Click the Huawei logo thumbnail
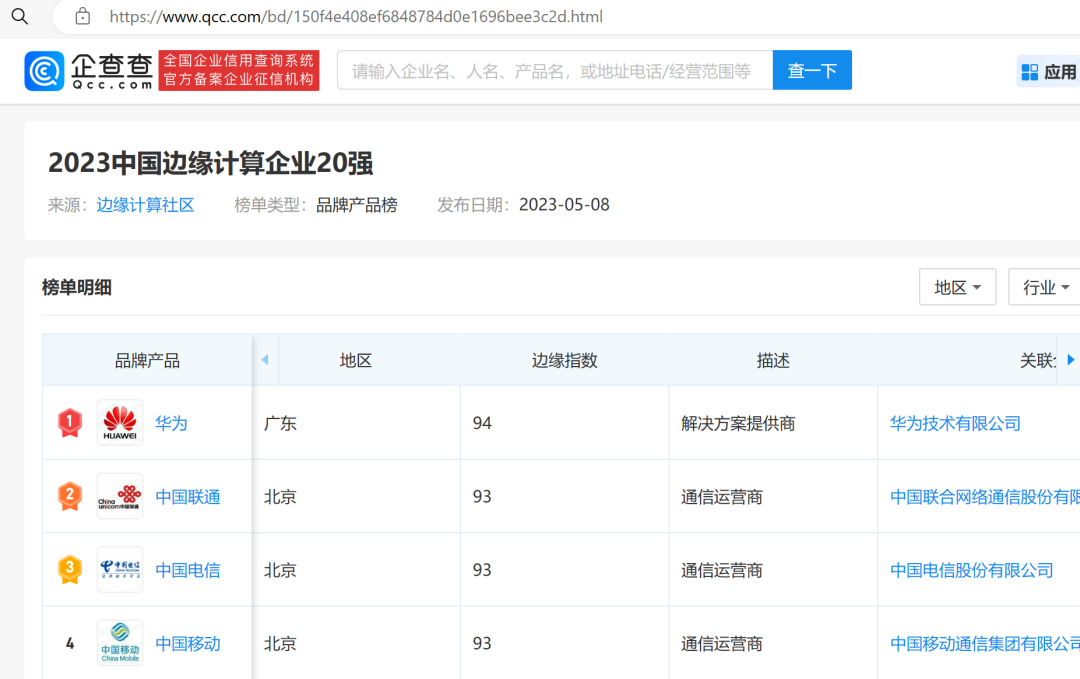The width and height of the screenshot is (1080, 679). coord(120,422)
